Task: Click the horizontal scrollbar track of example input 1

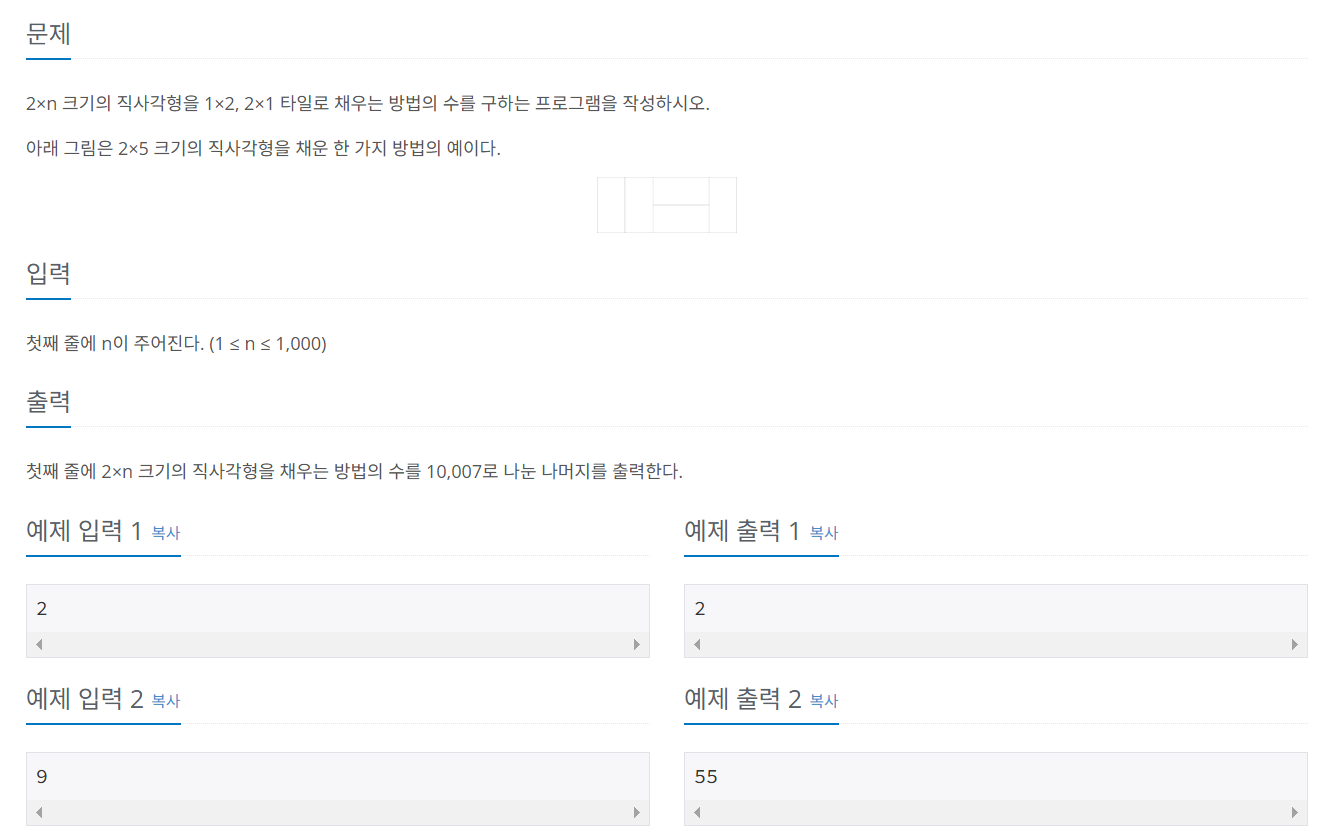Action: 338,645
